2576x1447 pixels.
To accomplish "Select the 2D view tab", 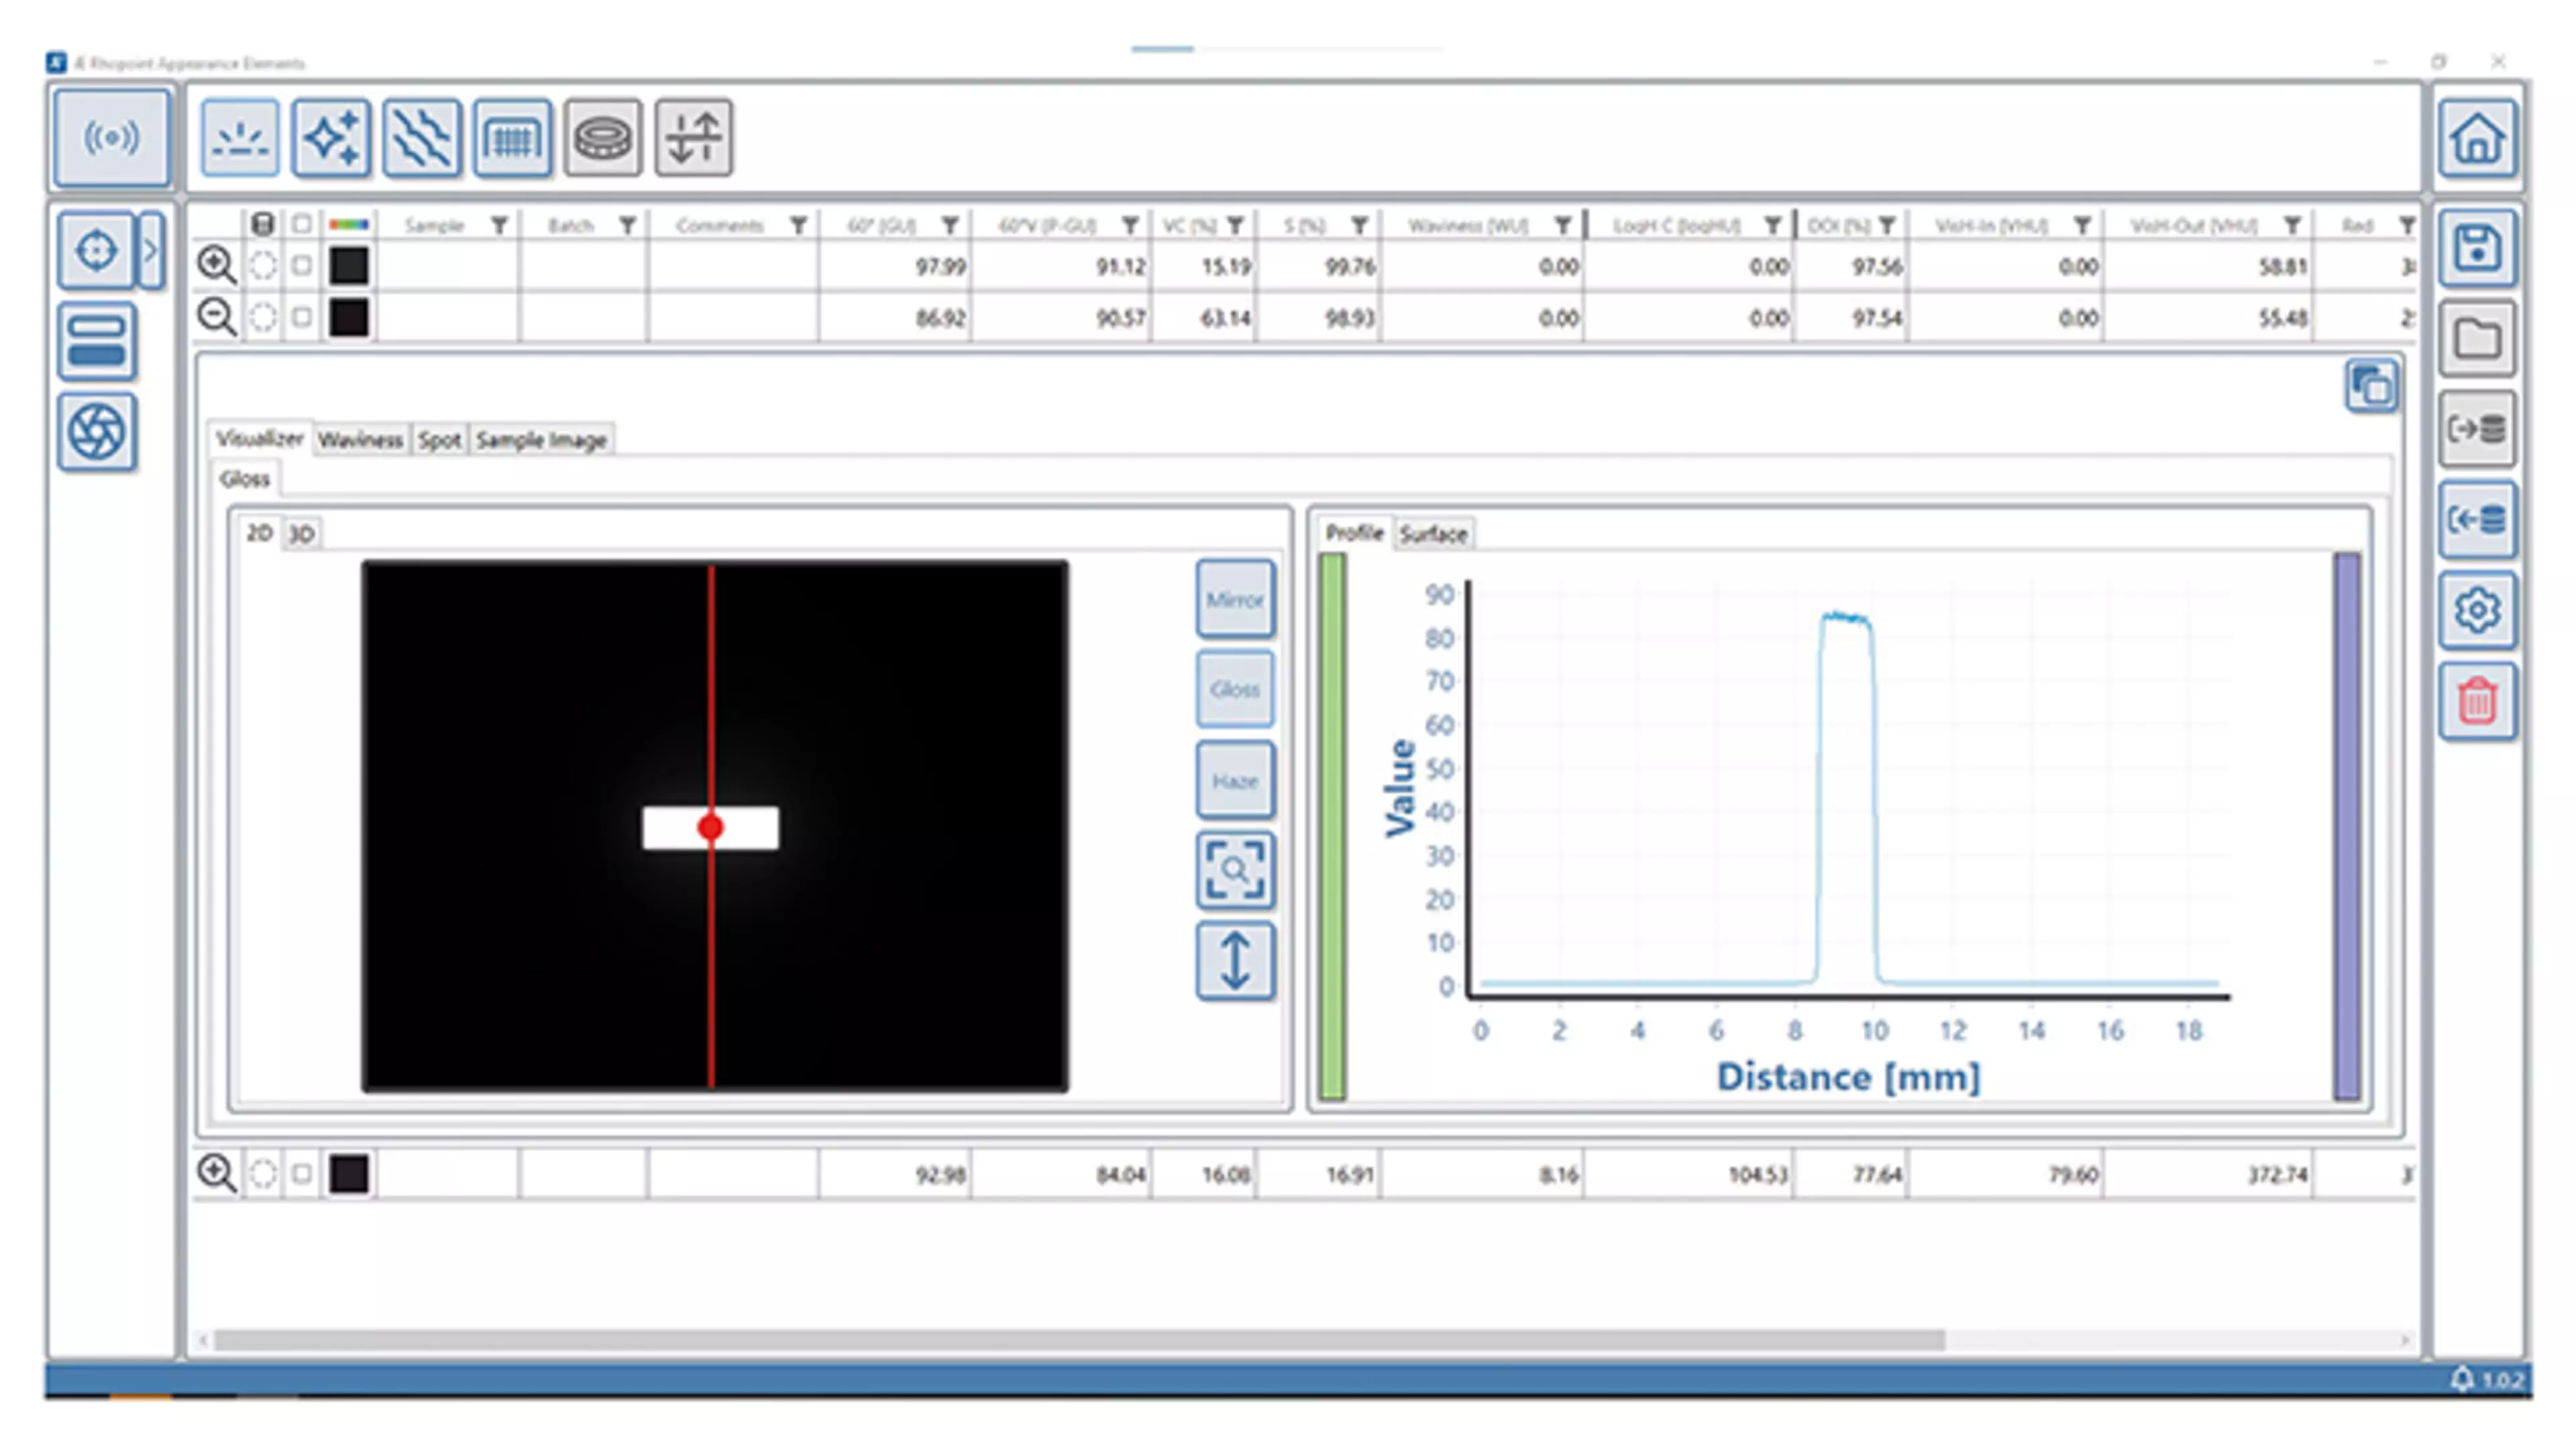I will [260, 533].
